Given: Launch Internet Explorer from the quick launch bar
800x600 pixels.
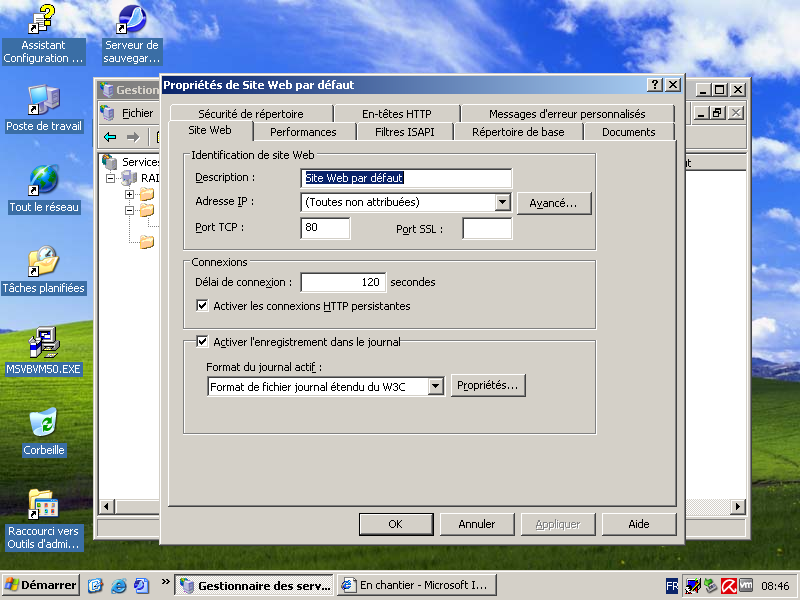Looking at the screenshot, I should coord(120,585).
